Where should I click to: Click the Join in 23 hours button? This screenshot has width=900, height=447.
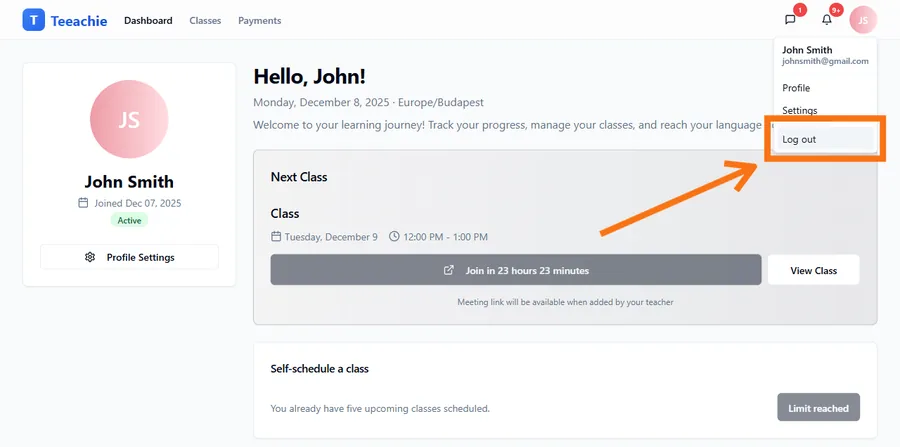pyautogui.click(x=516, y=270)
